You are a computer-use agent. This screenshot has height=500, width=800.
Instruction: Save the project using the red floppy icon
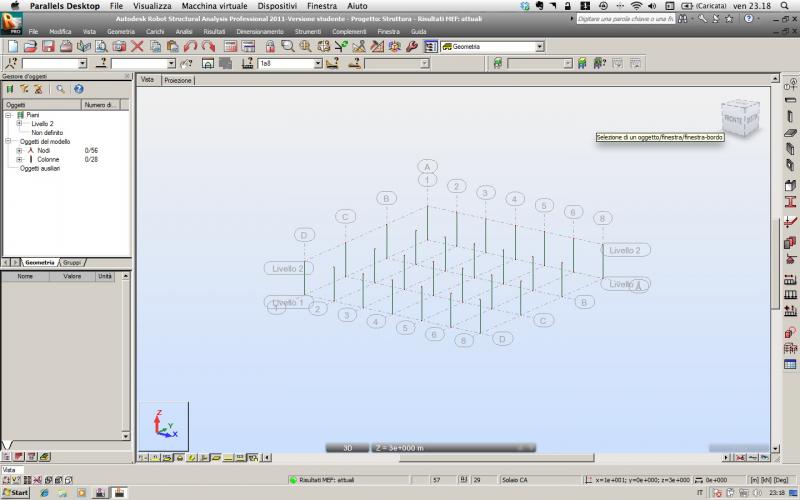pyautogui.click(x=48, y=46)
